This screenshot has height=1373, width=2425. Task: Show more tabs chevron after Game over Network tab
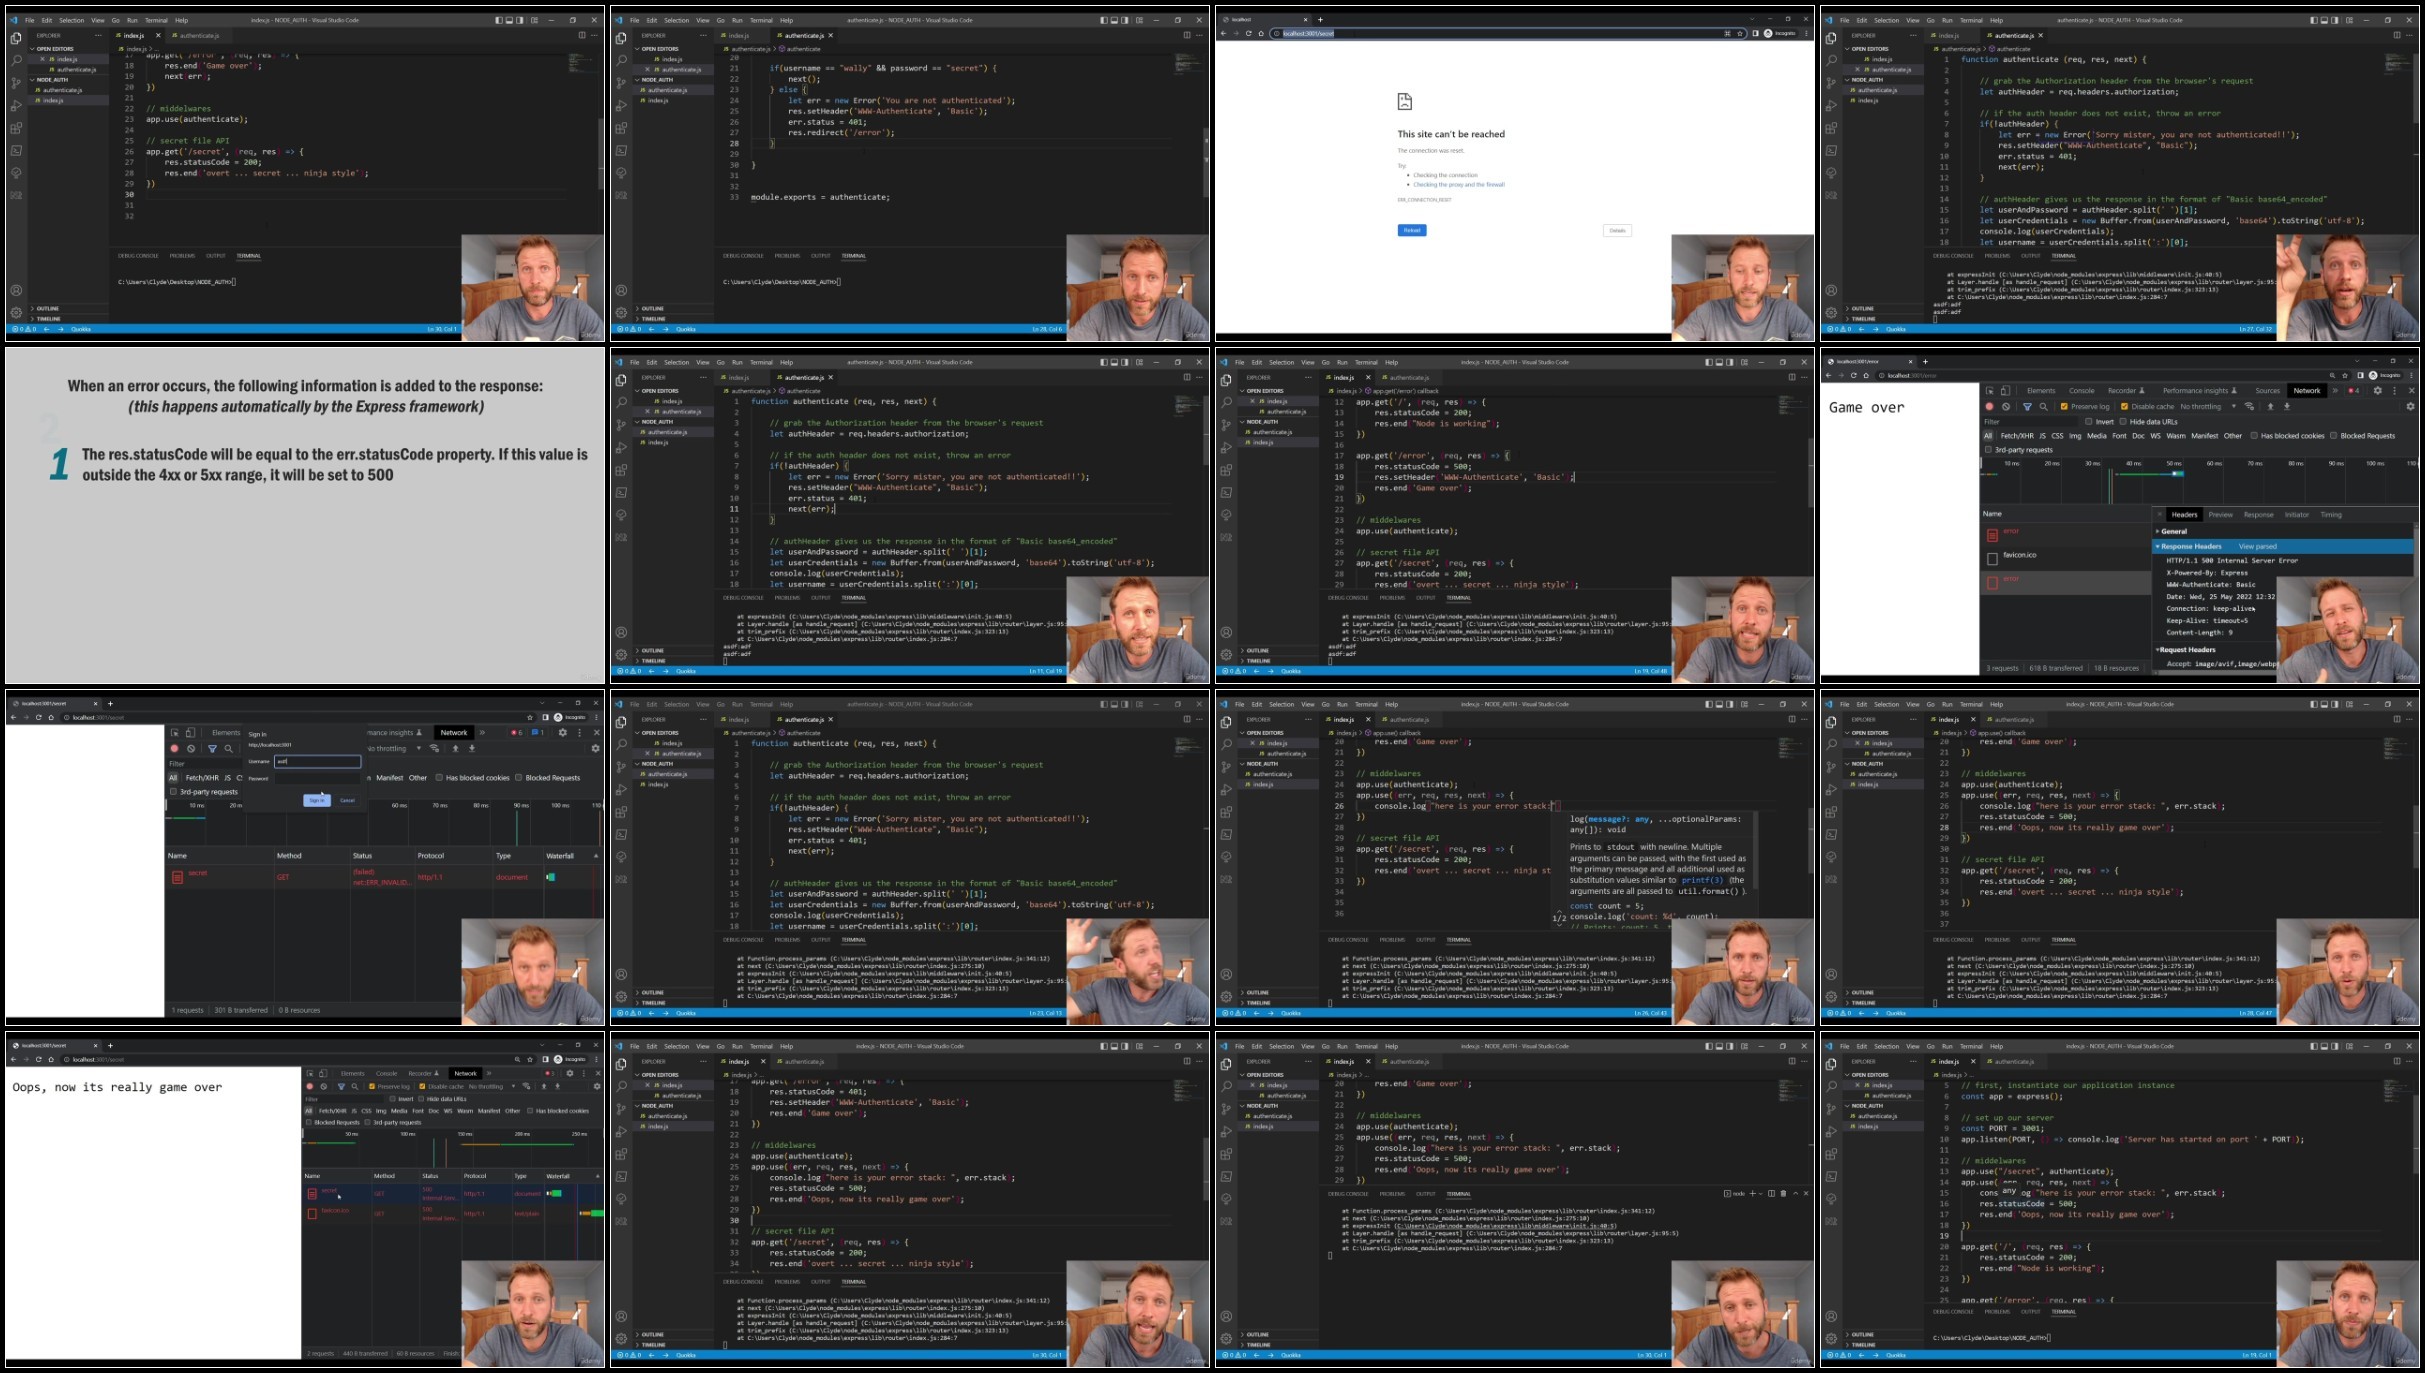tap(2336, 391)
